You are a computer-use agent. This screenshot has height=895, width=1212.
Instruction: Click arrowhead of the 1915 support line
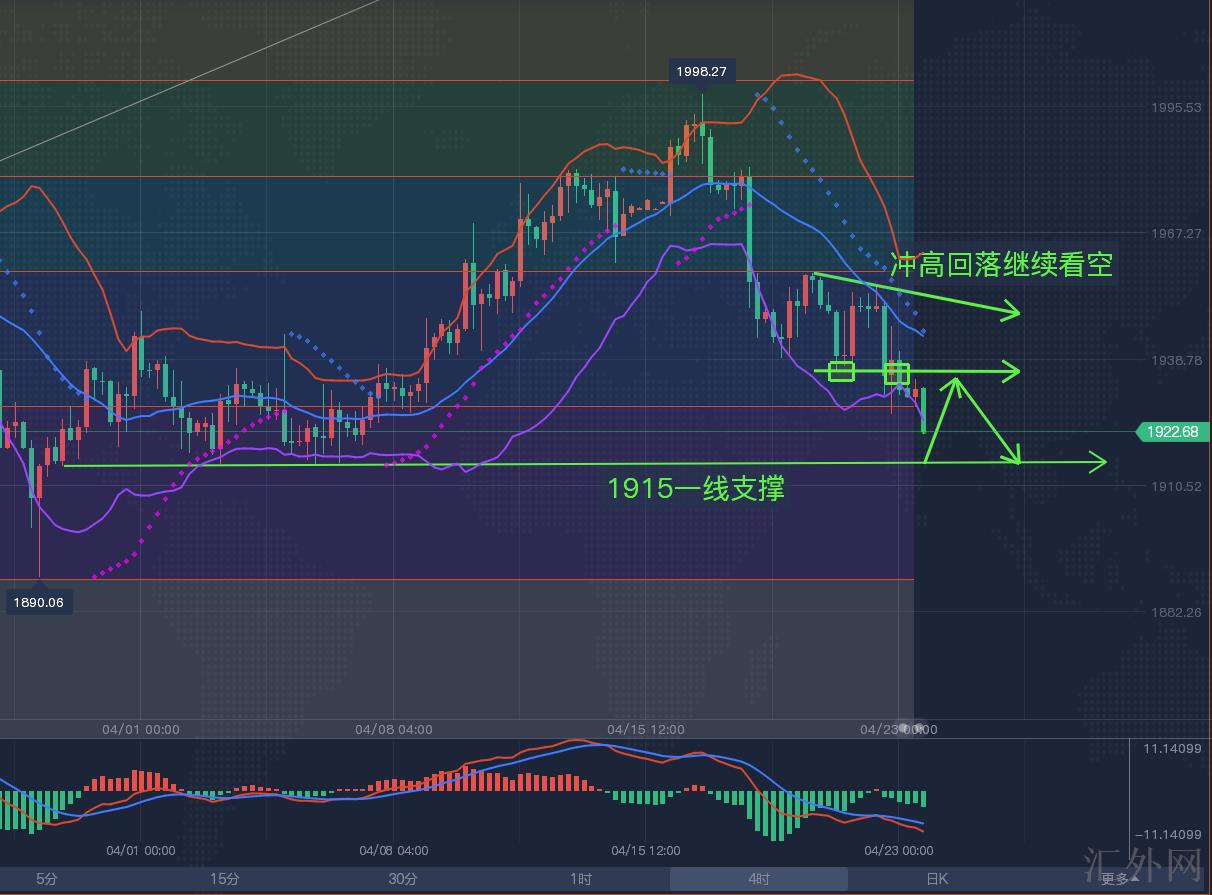(x=1099, y=462)
